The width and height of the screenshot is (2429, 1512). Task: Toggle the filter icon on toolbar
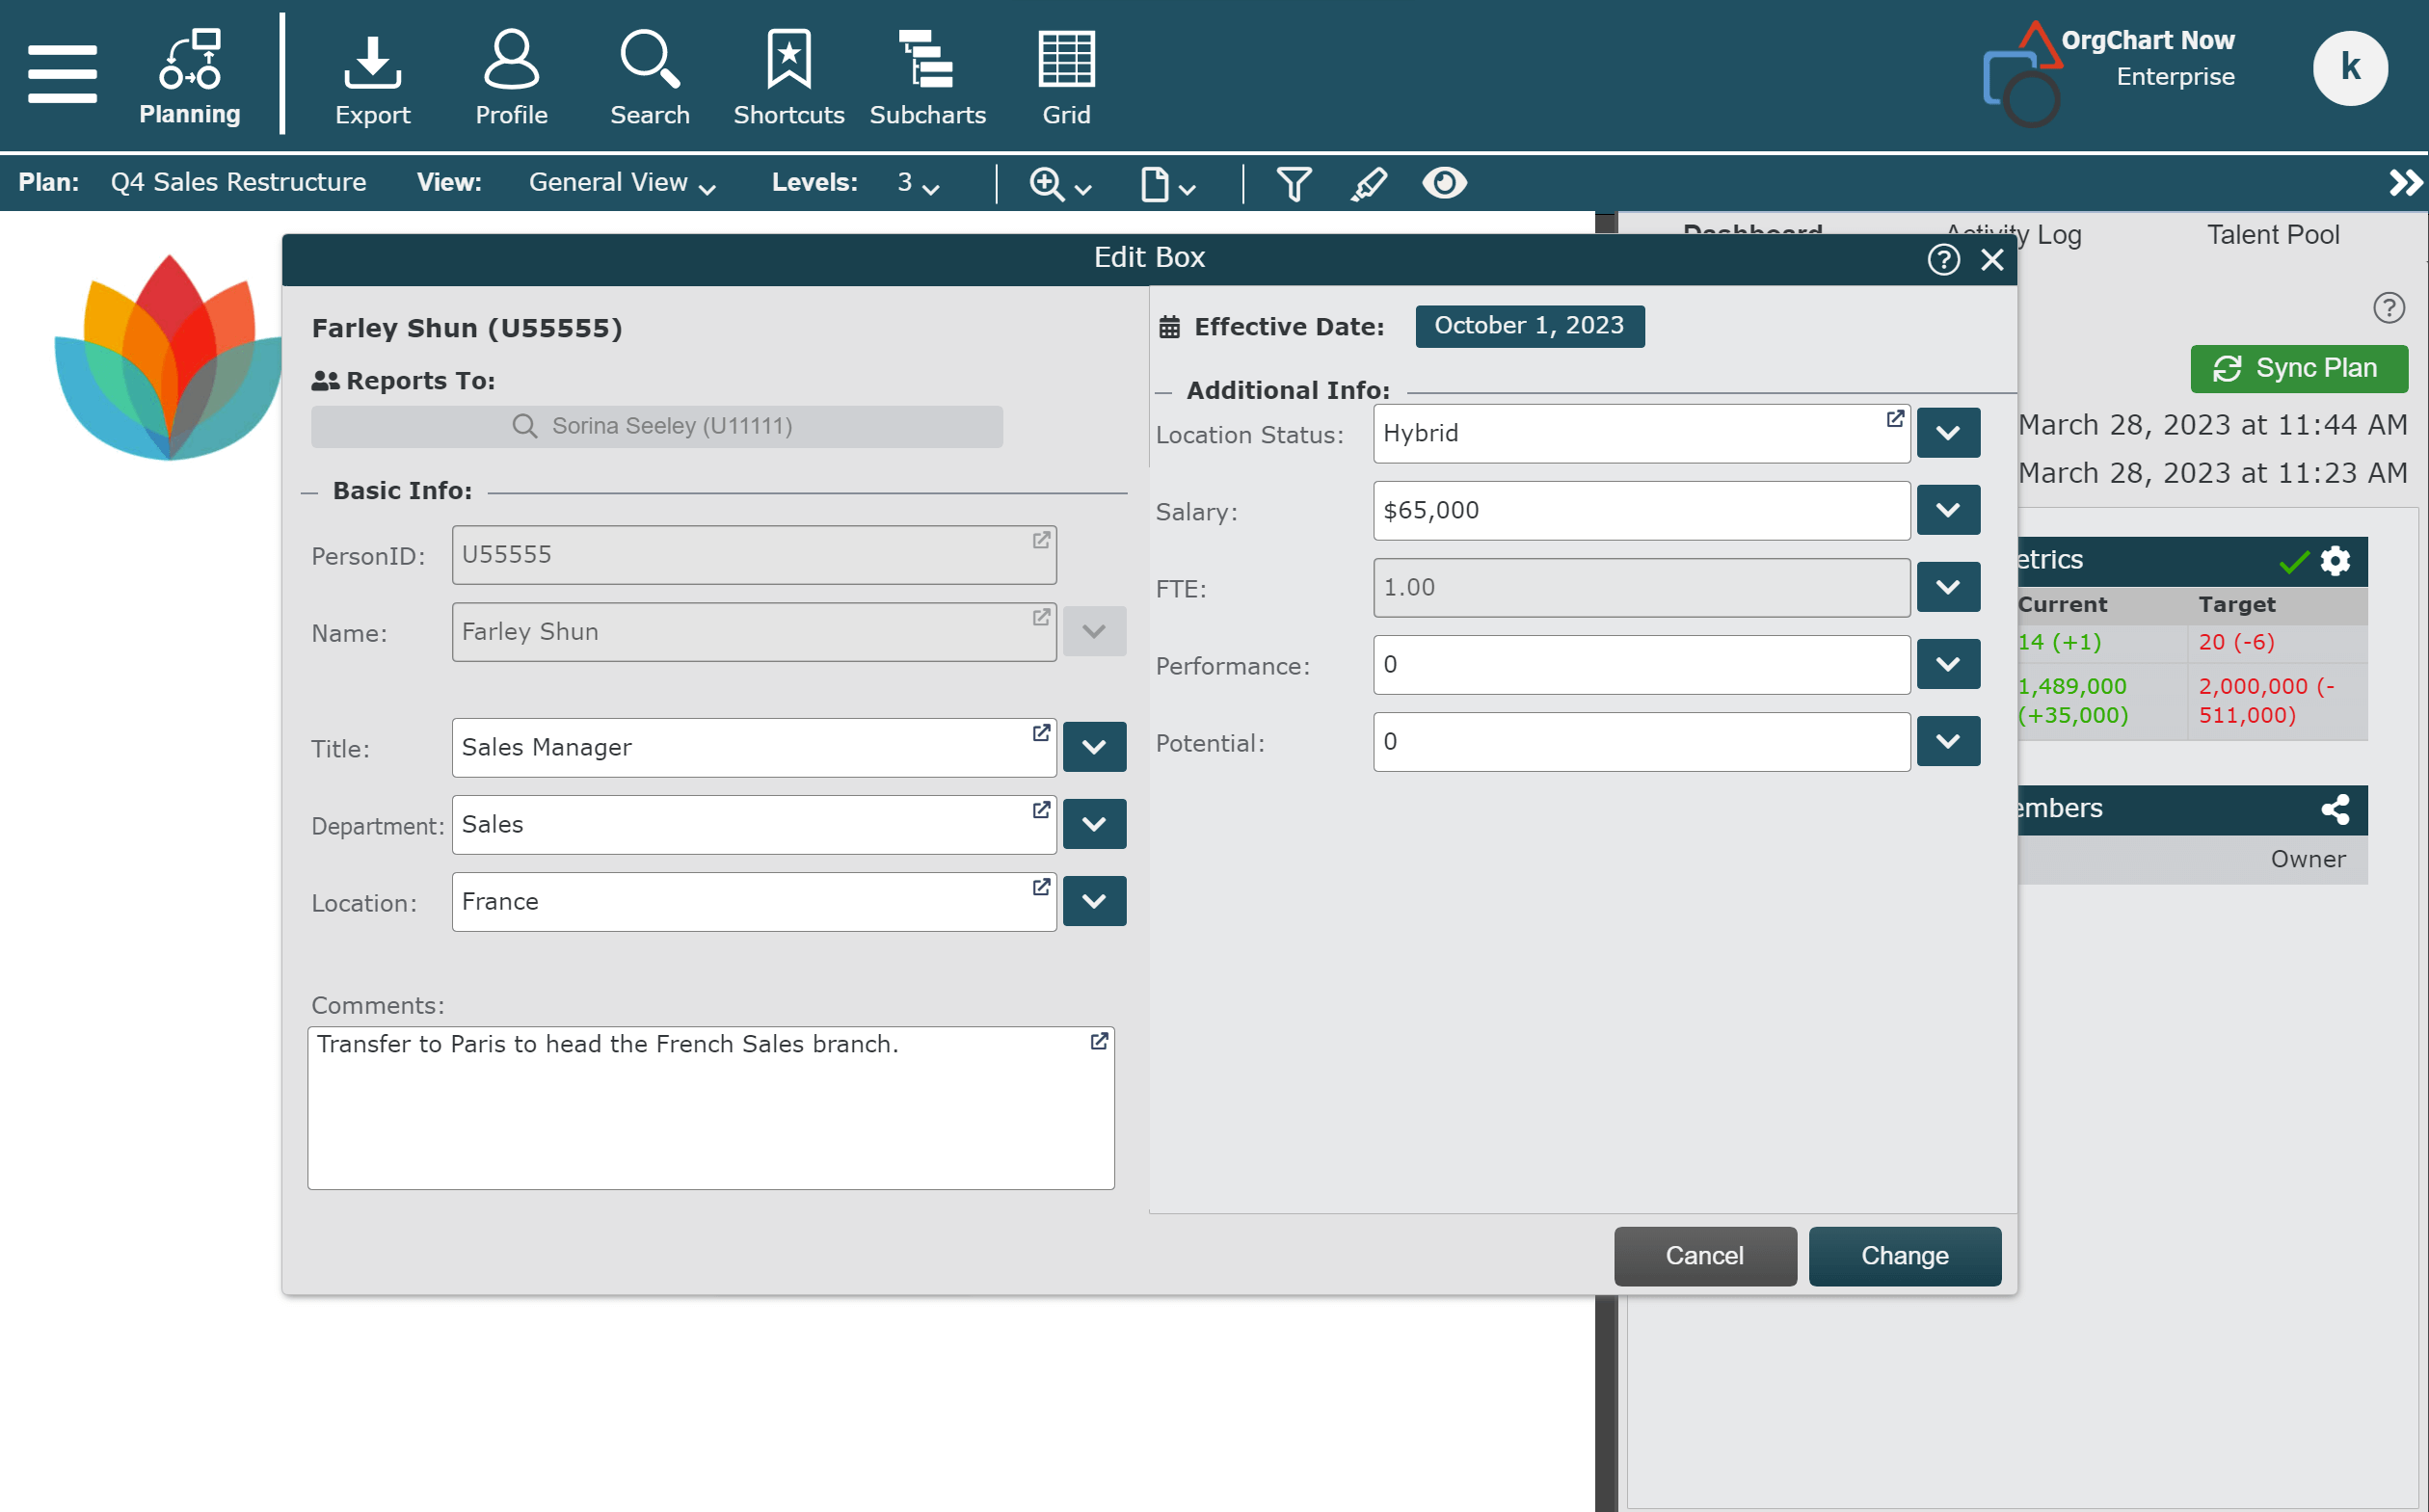(x=1295, y=183)
